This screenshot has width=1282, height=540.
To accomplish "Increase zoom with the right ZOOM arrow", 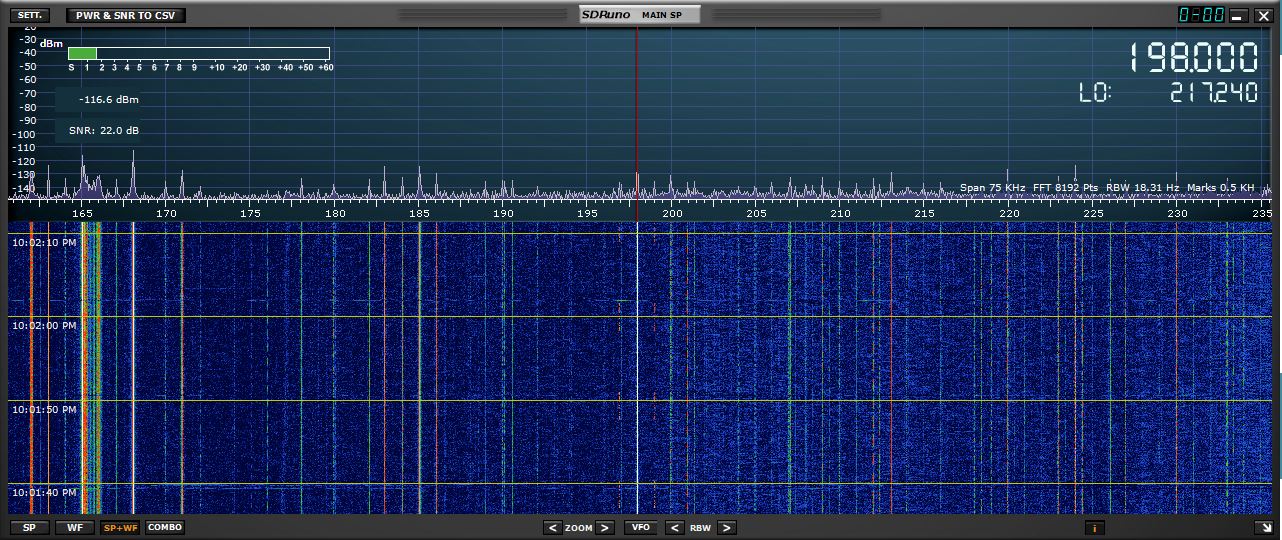I will pos(604,528).
